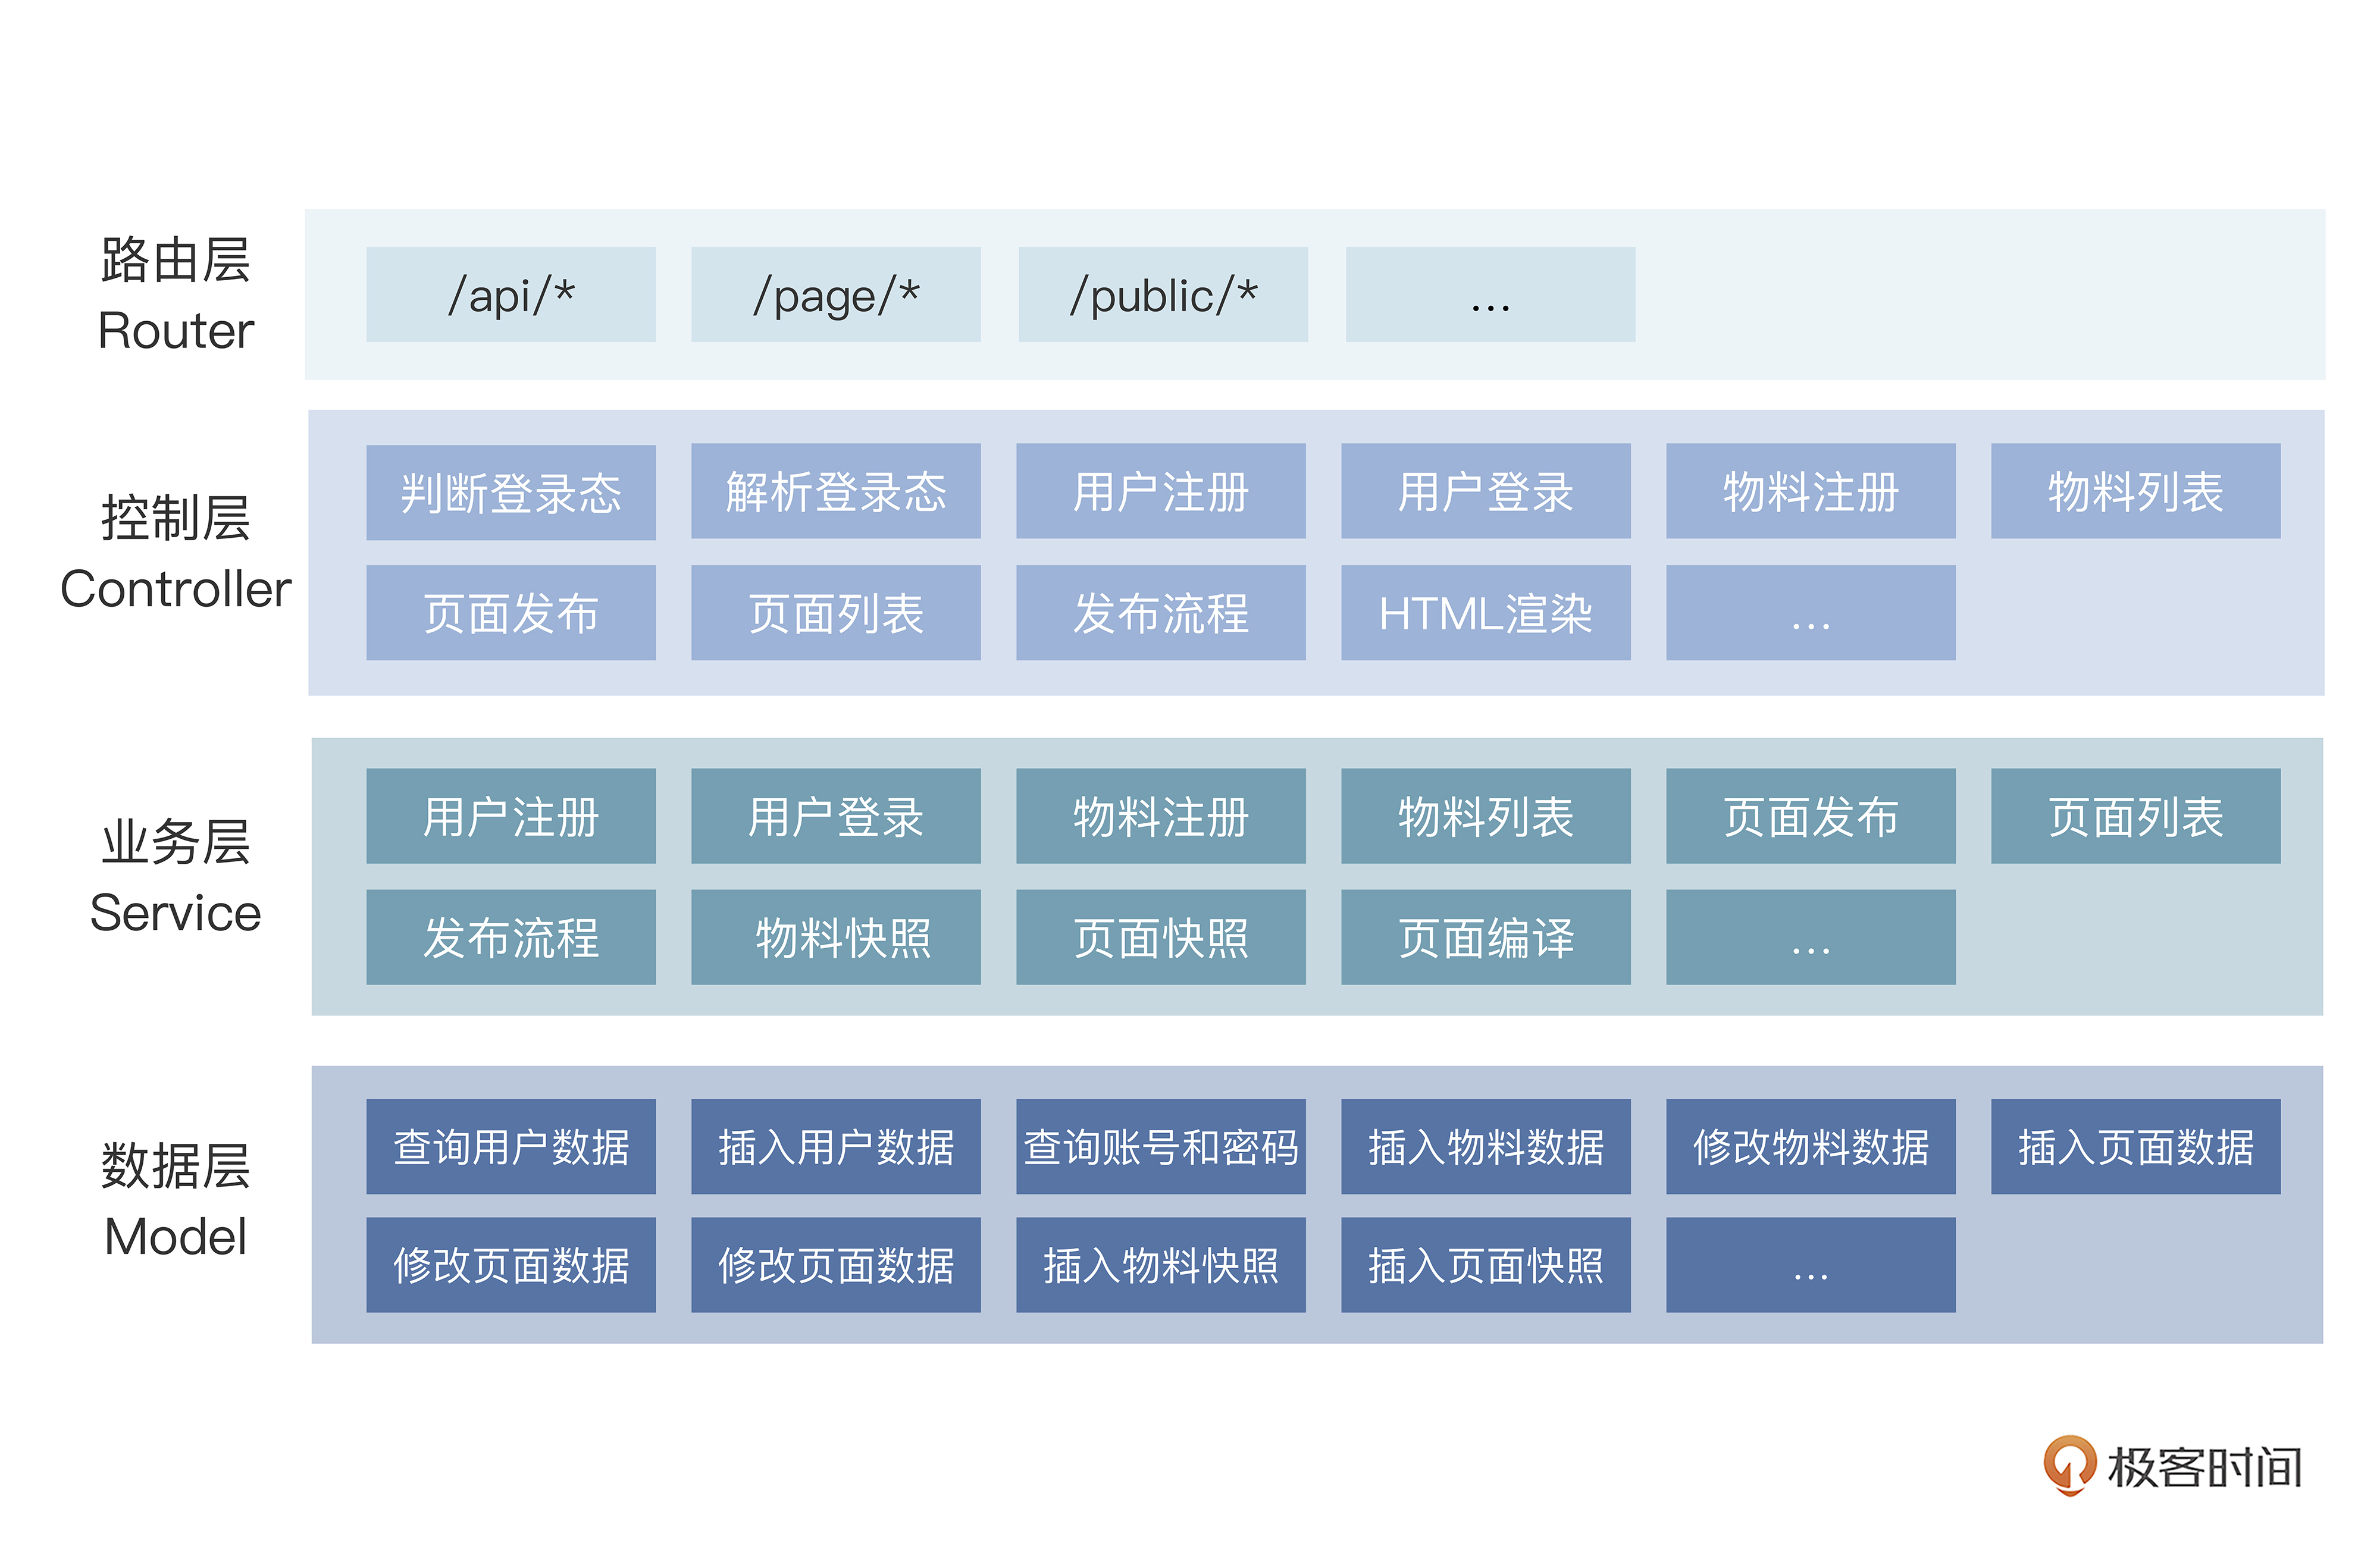Image resolution: width=2380 pixels, height=1568 pixels.
Task: Click the 路由层 Router layer label
Action: [x=175, y=295]
